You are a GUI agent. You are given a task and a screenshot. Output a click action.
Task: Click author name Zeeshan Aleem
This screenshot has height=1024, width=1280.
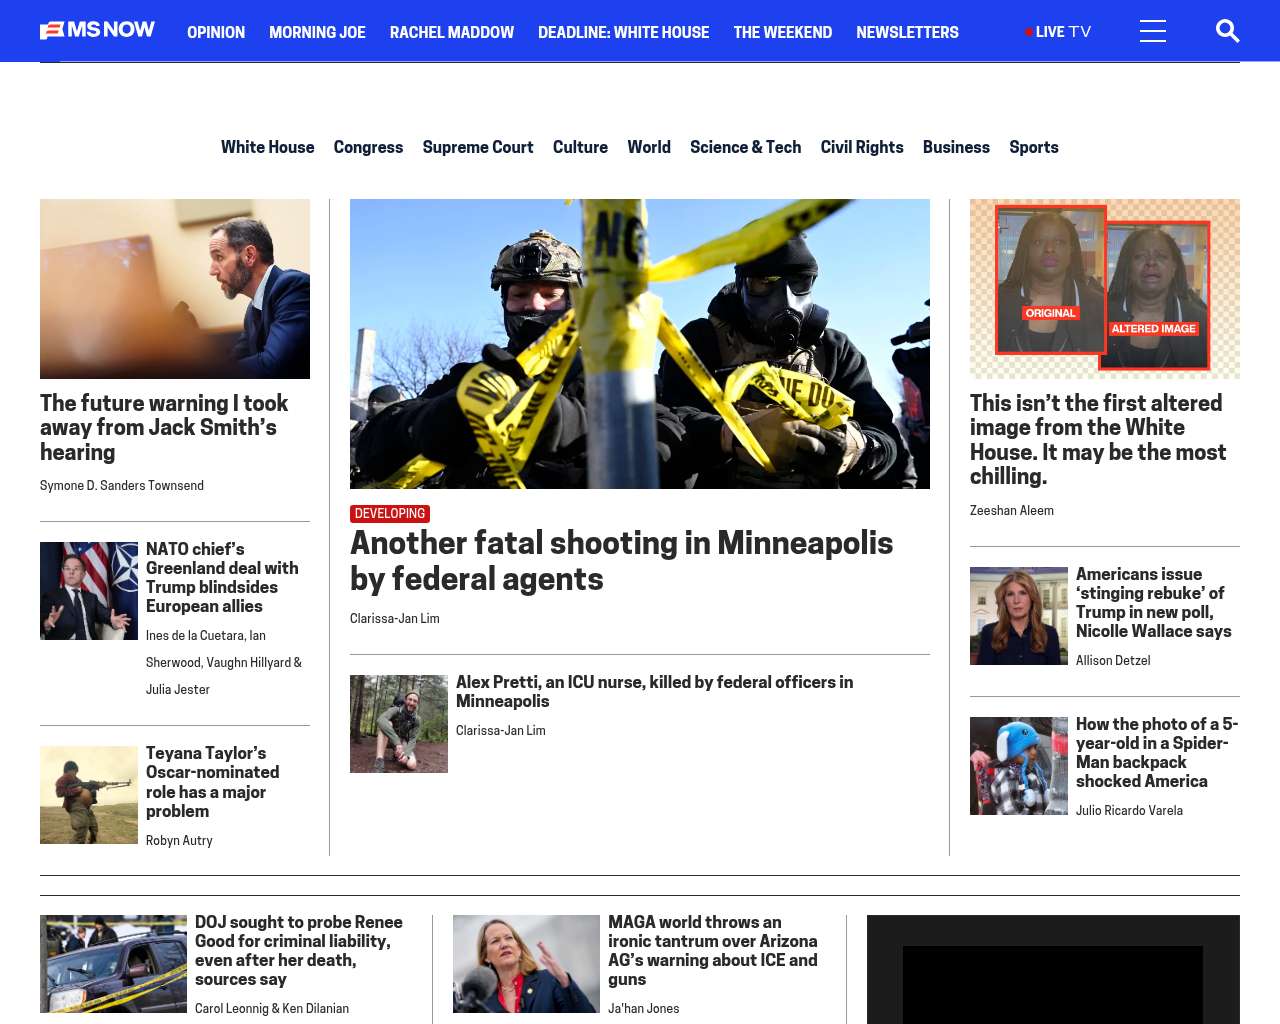click(x=1011, y=510)
